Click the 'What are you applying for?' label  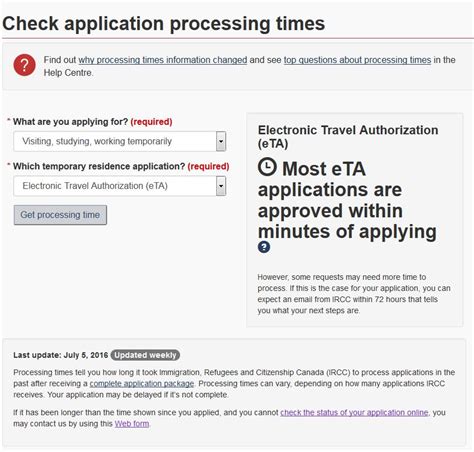click(x=70, y=122)
